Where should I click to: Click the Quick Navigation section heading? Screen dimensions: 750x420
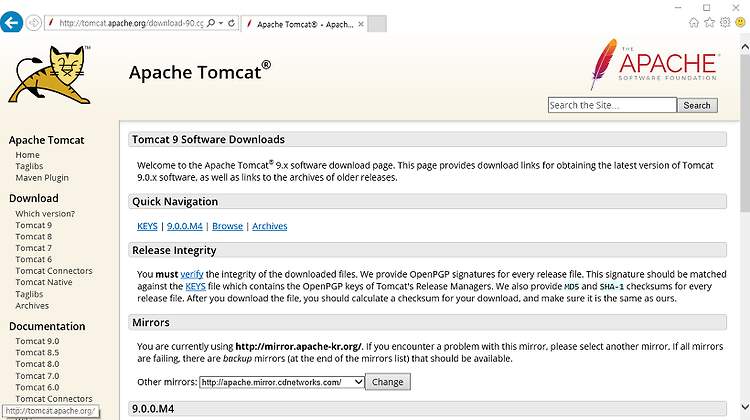coord(175,202)
